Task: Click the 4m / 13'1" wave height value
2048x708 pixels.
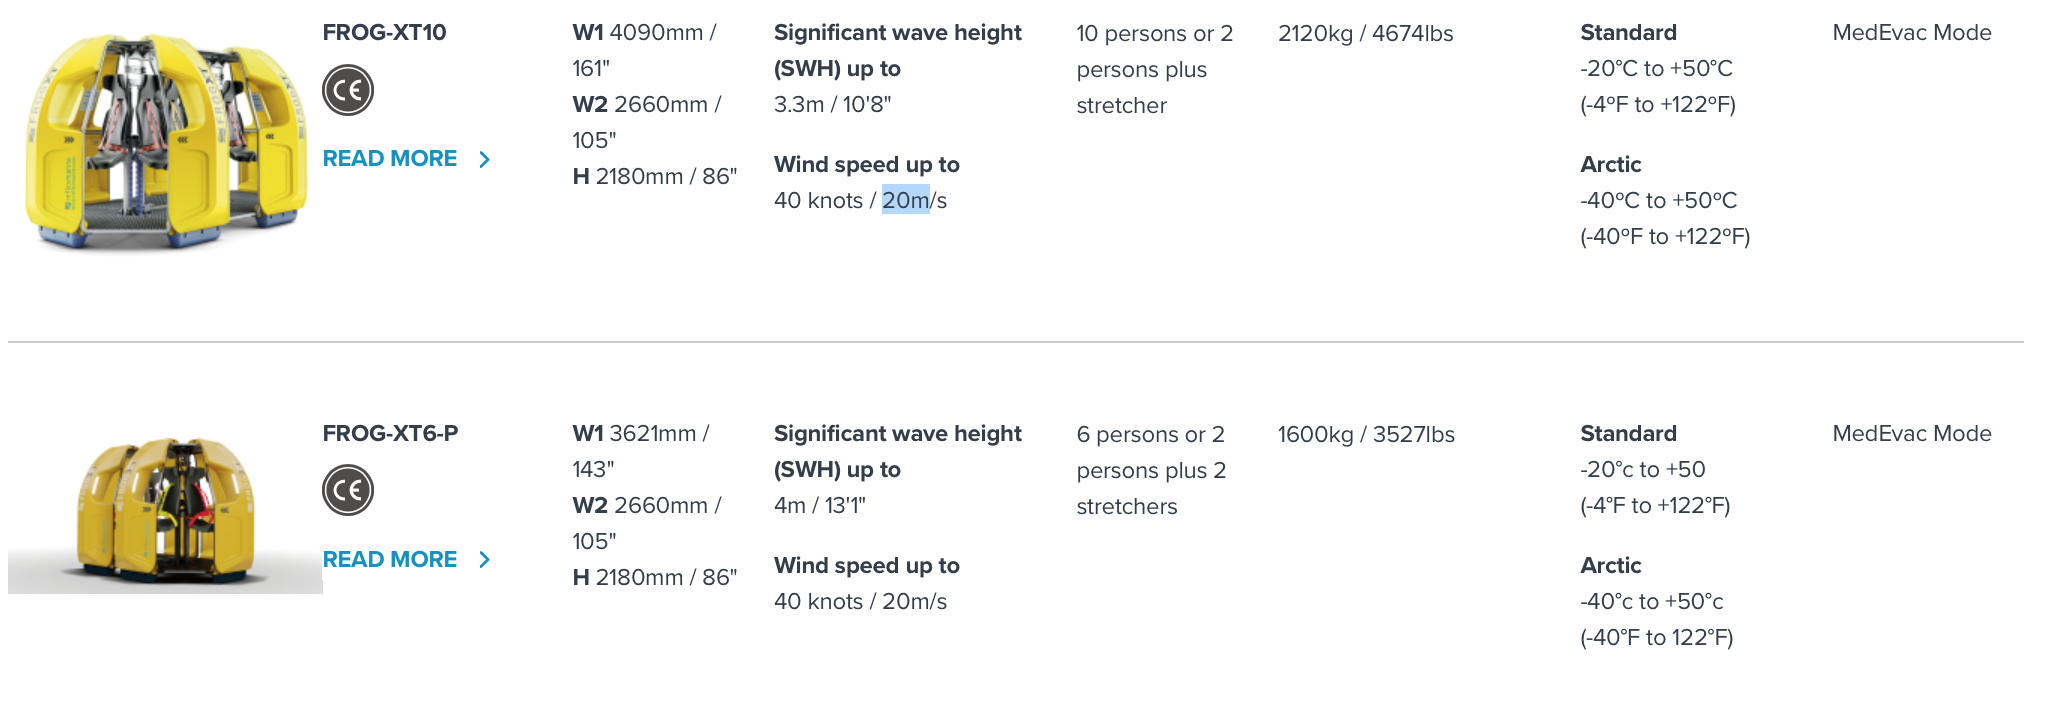Action: (x=820, y=505)
